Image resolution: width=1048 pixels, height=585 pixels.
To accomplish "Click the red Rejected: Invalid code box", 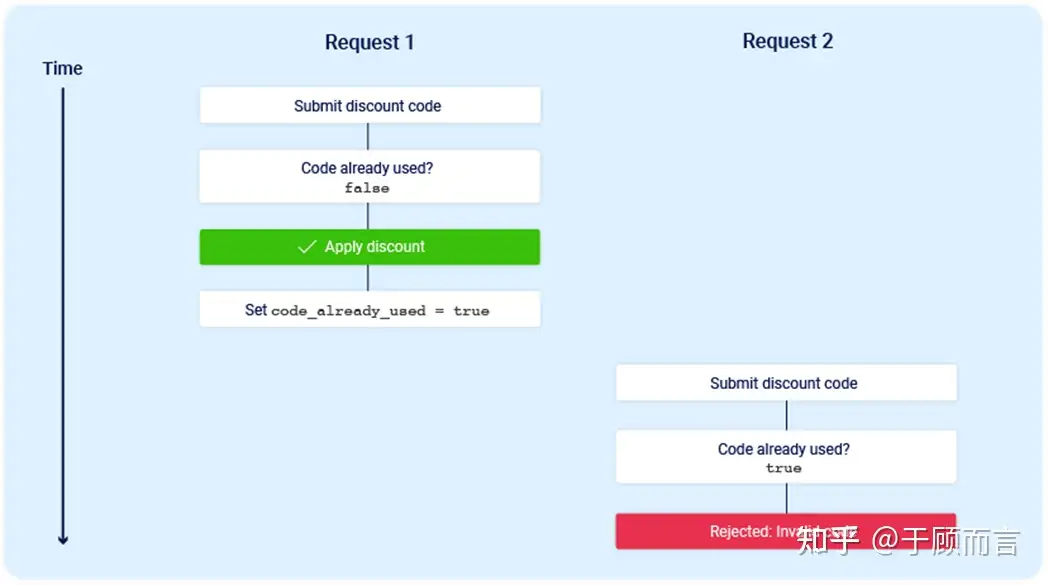I will tap(785, 532).
